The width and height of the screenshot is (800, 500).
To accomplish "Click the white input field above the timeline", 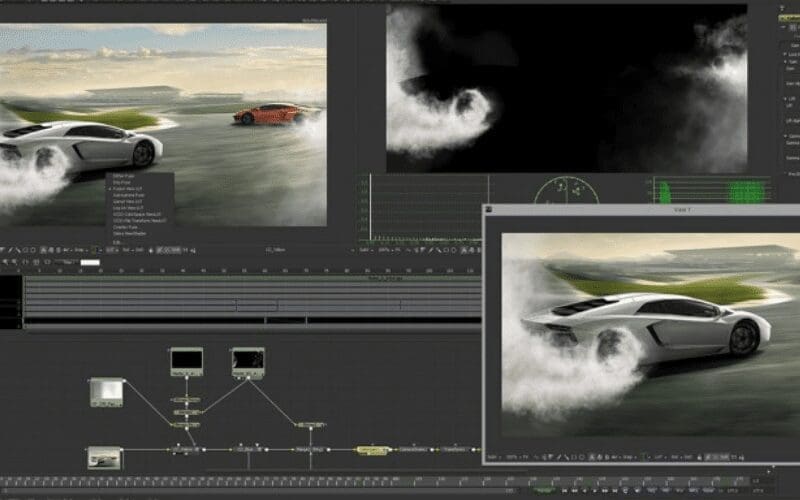I will [x=90, y=262].
